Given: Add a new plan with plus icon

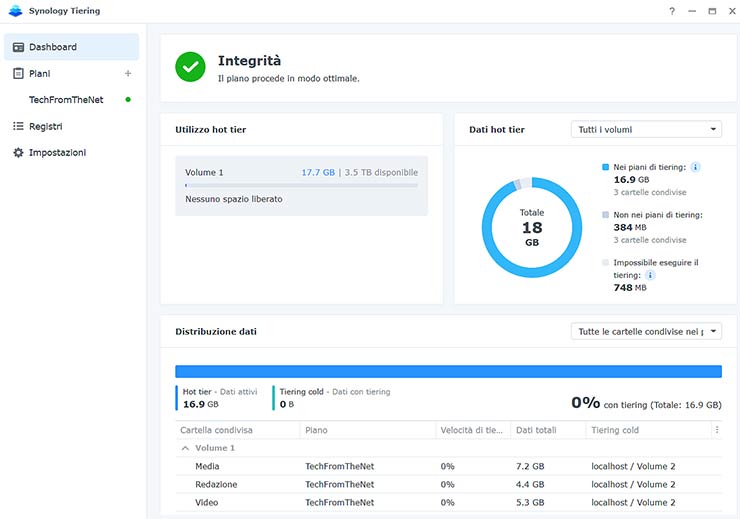Looking at the screenshot, I should tap(128, 73).
